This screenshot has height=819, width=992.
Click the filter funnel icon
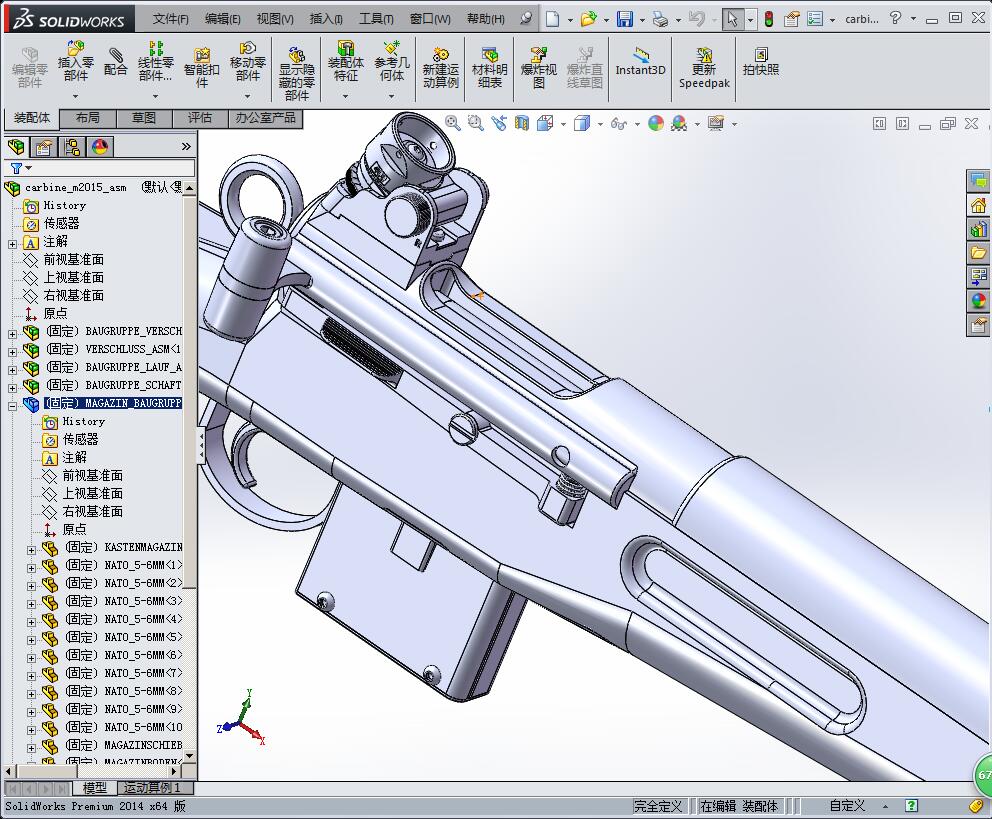[x=16, y=168]
